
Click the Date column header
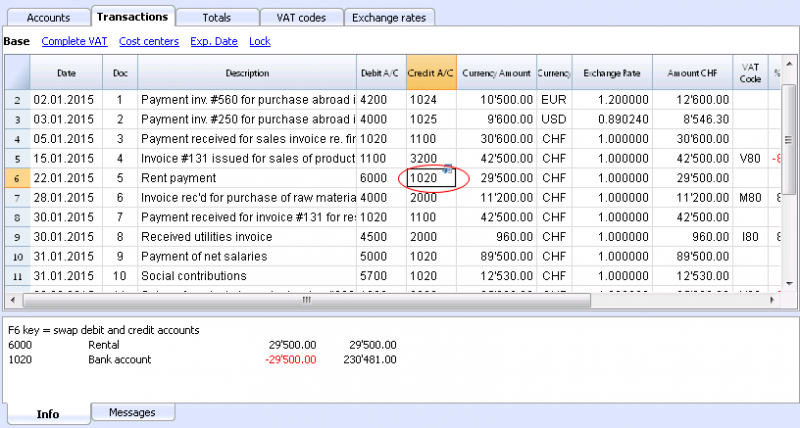click(x=66, y=73)
